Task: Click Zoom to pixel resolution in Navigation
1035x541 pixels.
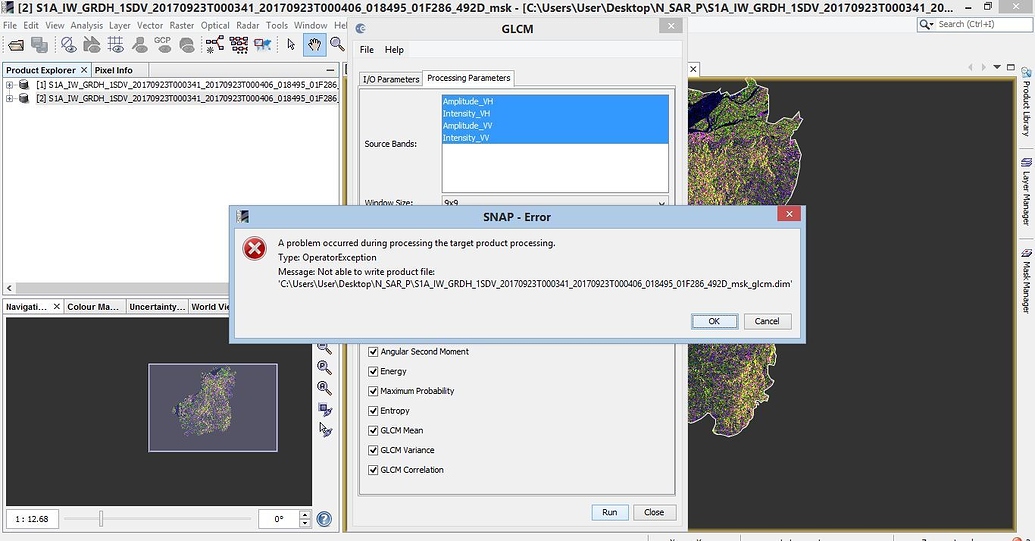Action: 324,367
